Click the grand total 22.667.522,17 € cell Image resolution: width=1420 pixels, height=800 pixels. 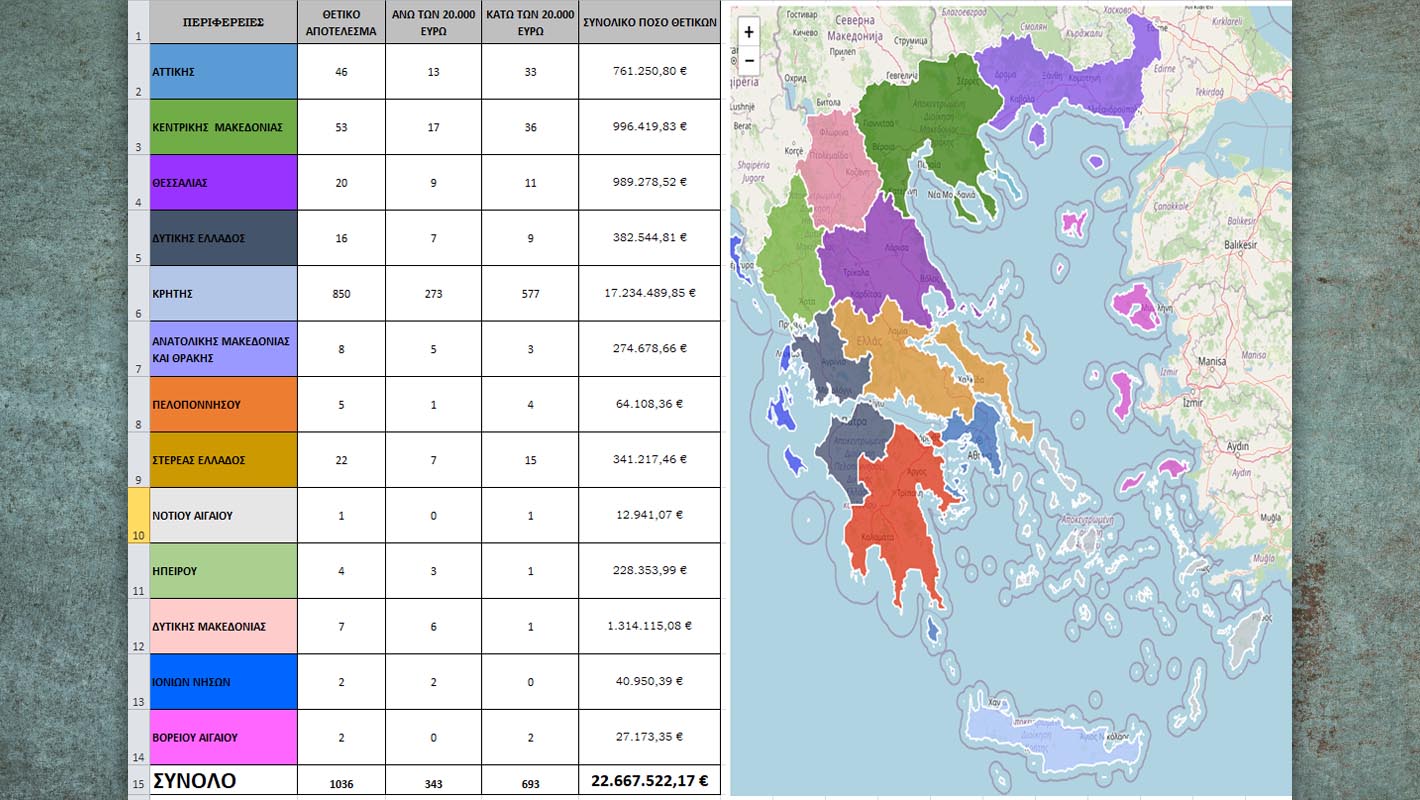[649, 781]
